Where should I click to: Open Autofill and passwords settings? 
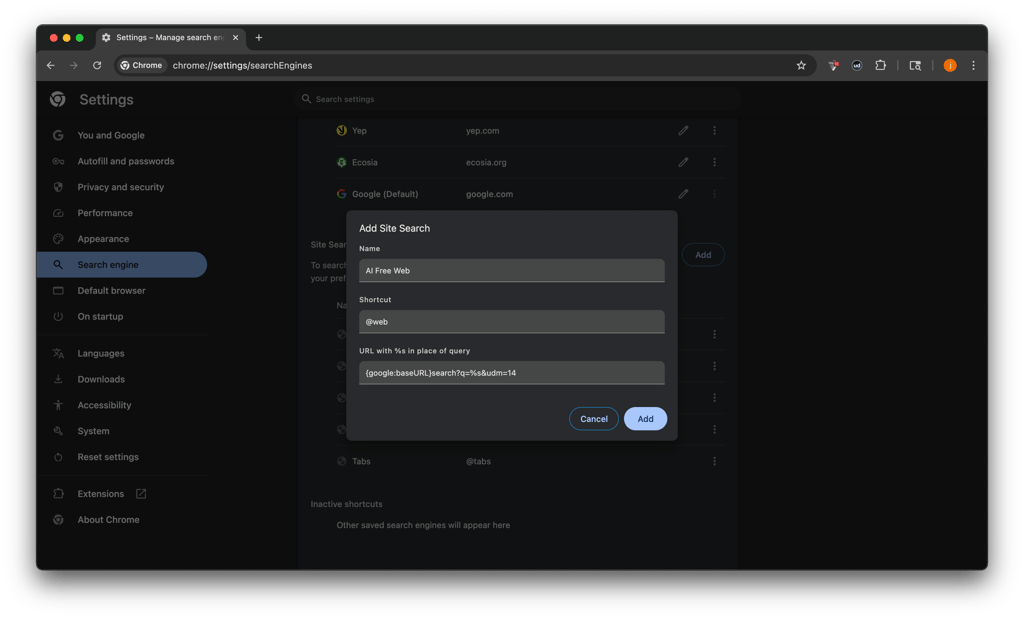point(125,161)
